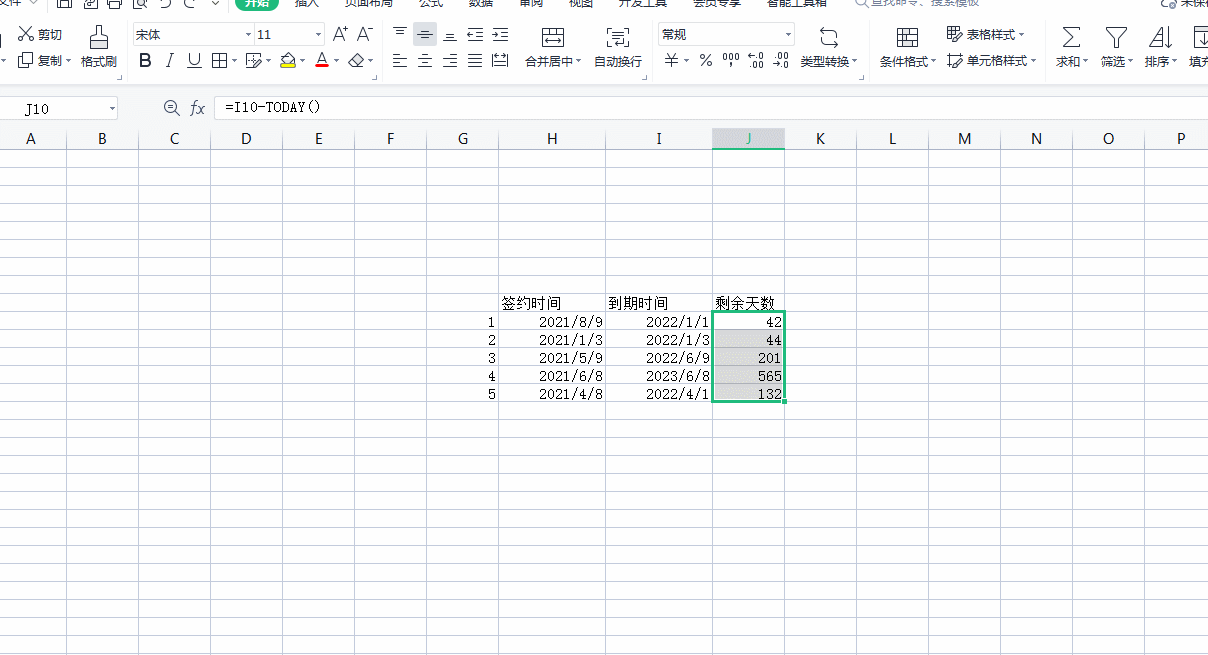Open the font size 11 dropdown
The image size is (1208, 655).
[318, 35]
